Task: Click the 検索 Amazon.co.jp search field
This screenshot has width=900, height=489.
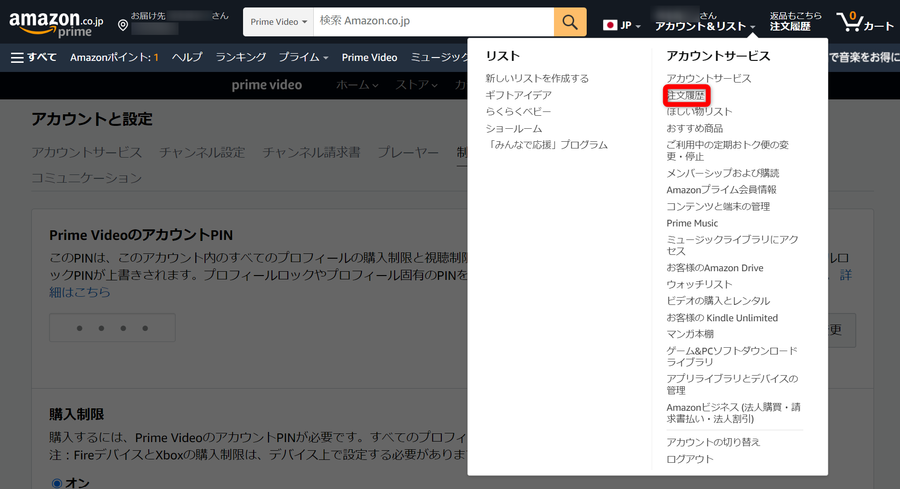Action: click(x=433, y=22)
